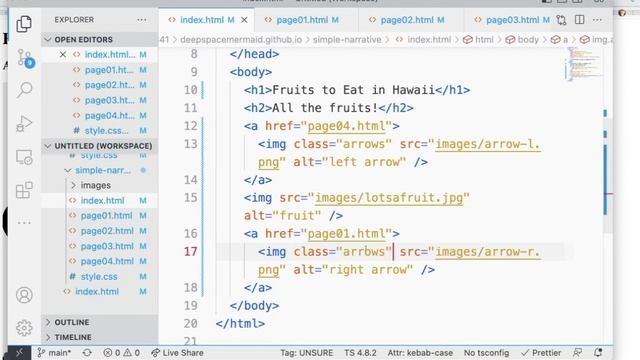Open page03.ht... in Open Editors
The image size is (640, 360).
click(109, 100)
